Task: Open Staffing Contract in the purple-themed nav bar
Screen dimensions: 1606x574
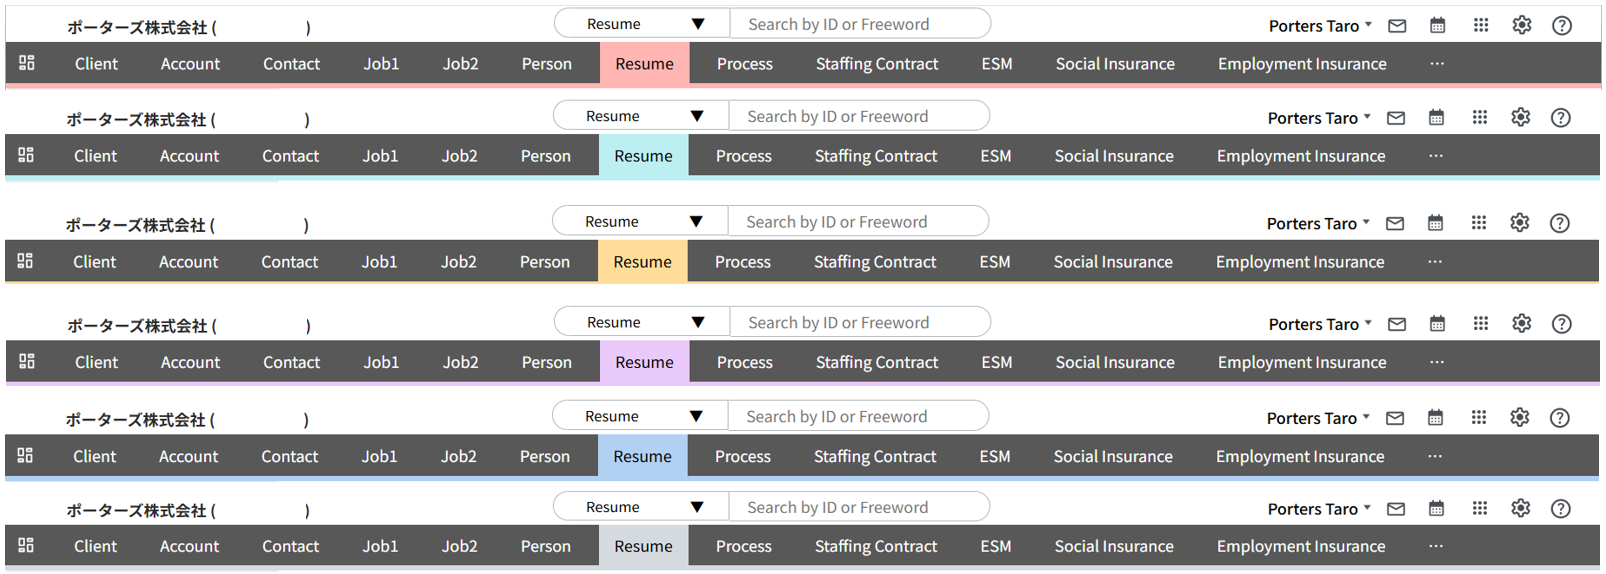Action: click(877, 362)
